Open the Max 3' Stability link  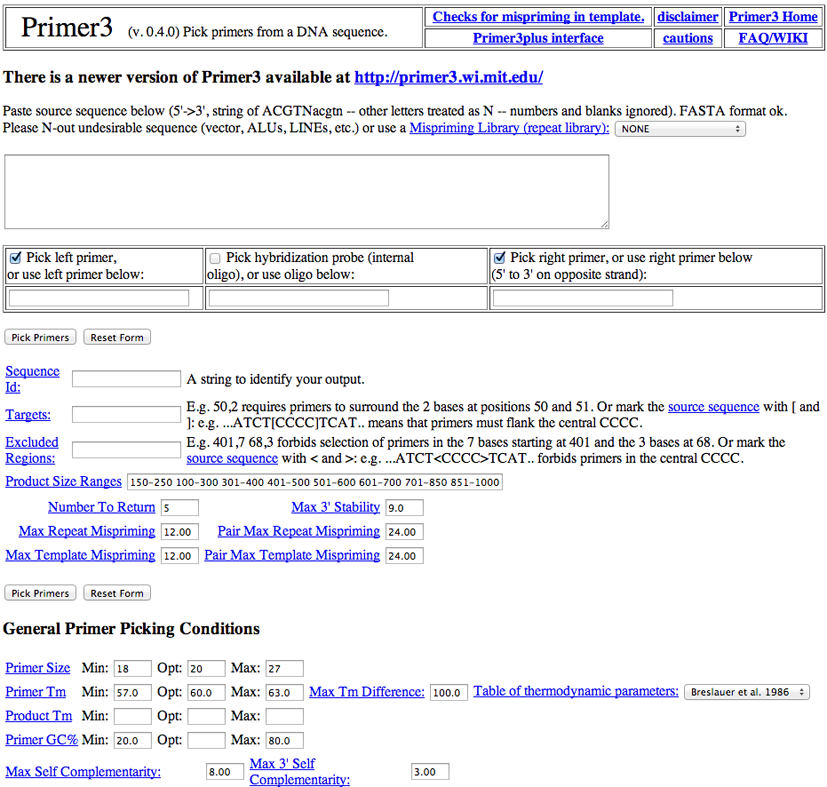pos(335,507)
